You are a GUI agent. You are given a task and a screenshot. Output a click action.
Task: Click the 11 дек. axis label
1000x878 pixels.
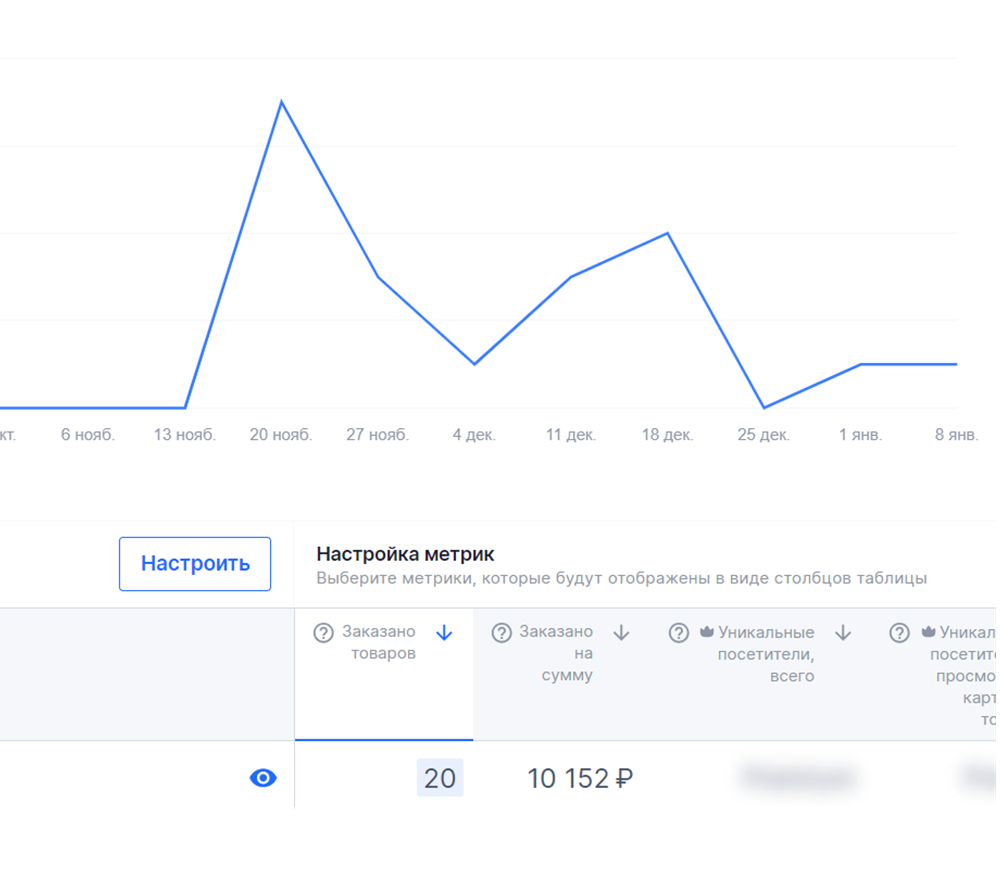(x=571, y=435)
